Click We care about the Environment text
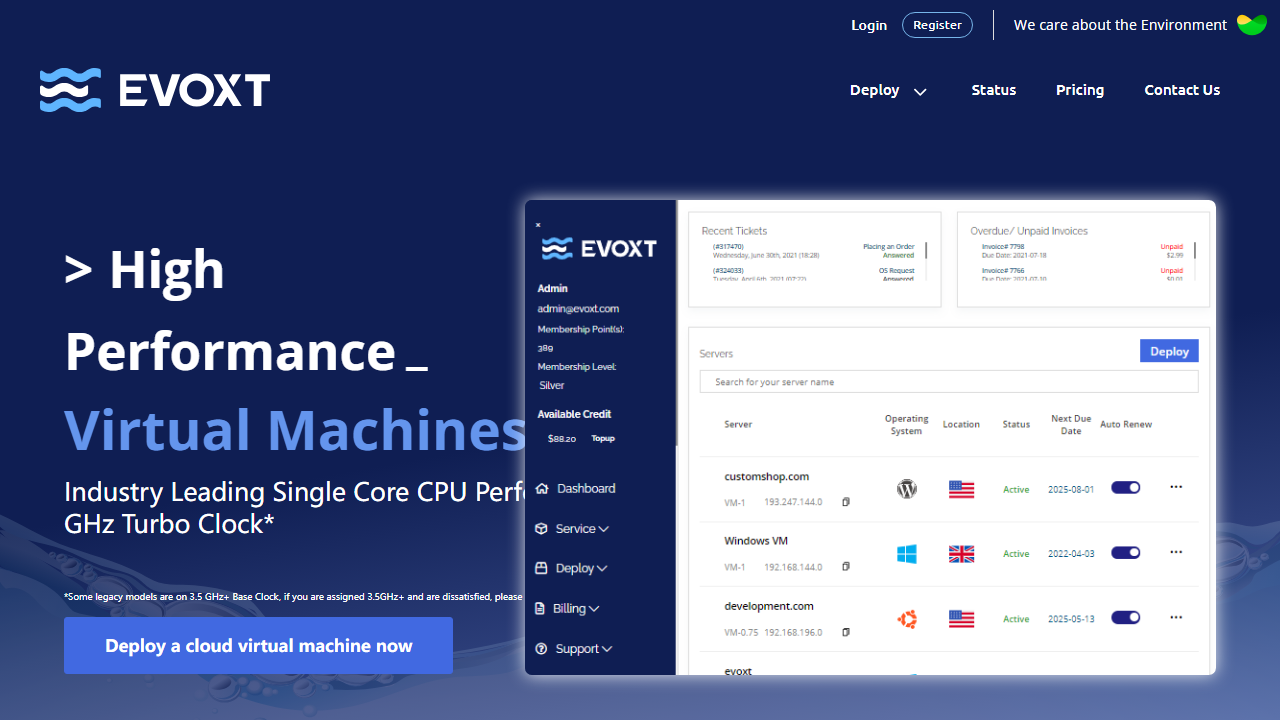 1120,25
